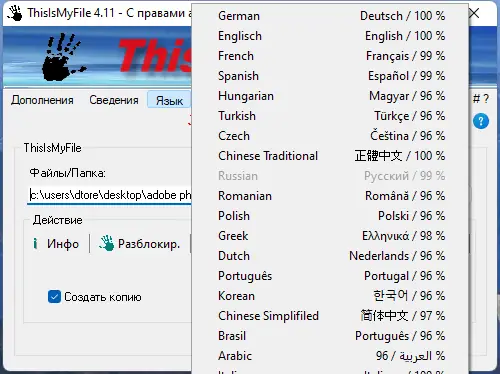Choose Turkish / Türkçe language
Viewport: 500px width, 374px height.
coord(331,116)
